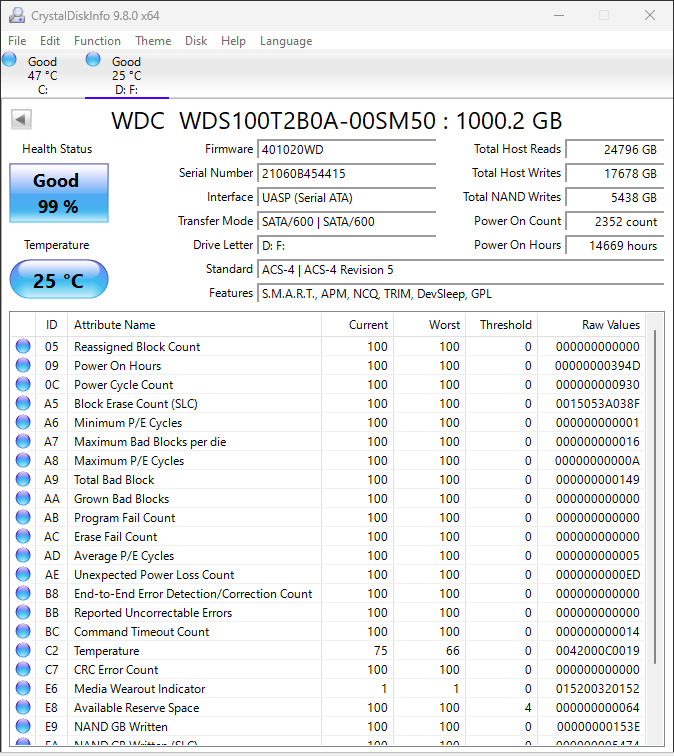Switch to the C: drive tab
Image resolution: width=674 pixels, height=756 pixels.
click(x=42, y=75)
